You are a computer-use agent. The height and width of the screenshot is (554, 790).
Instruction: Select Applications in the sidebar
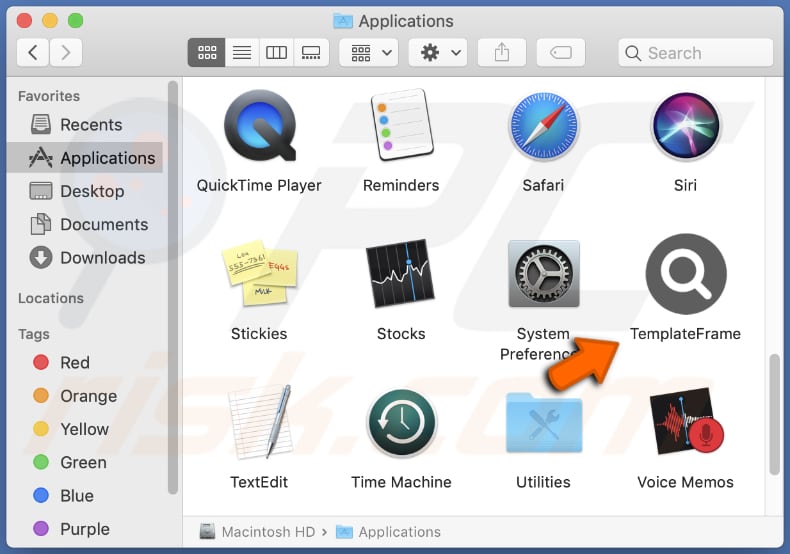point(85,158)
